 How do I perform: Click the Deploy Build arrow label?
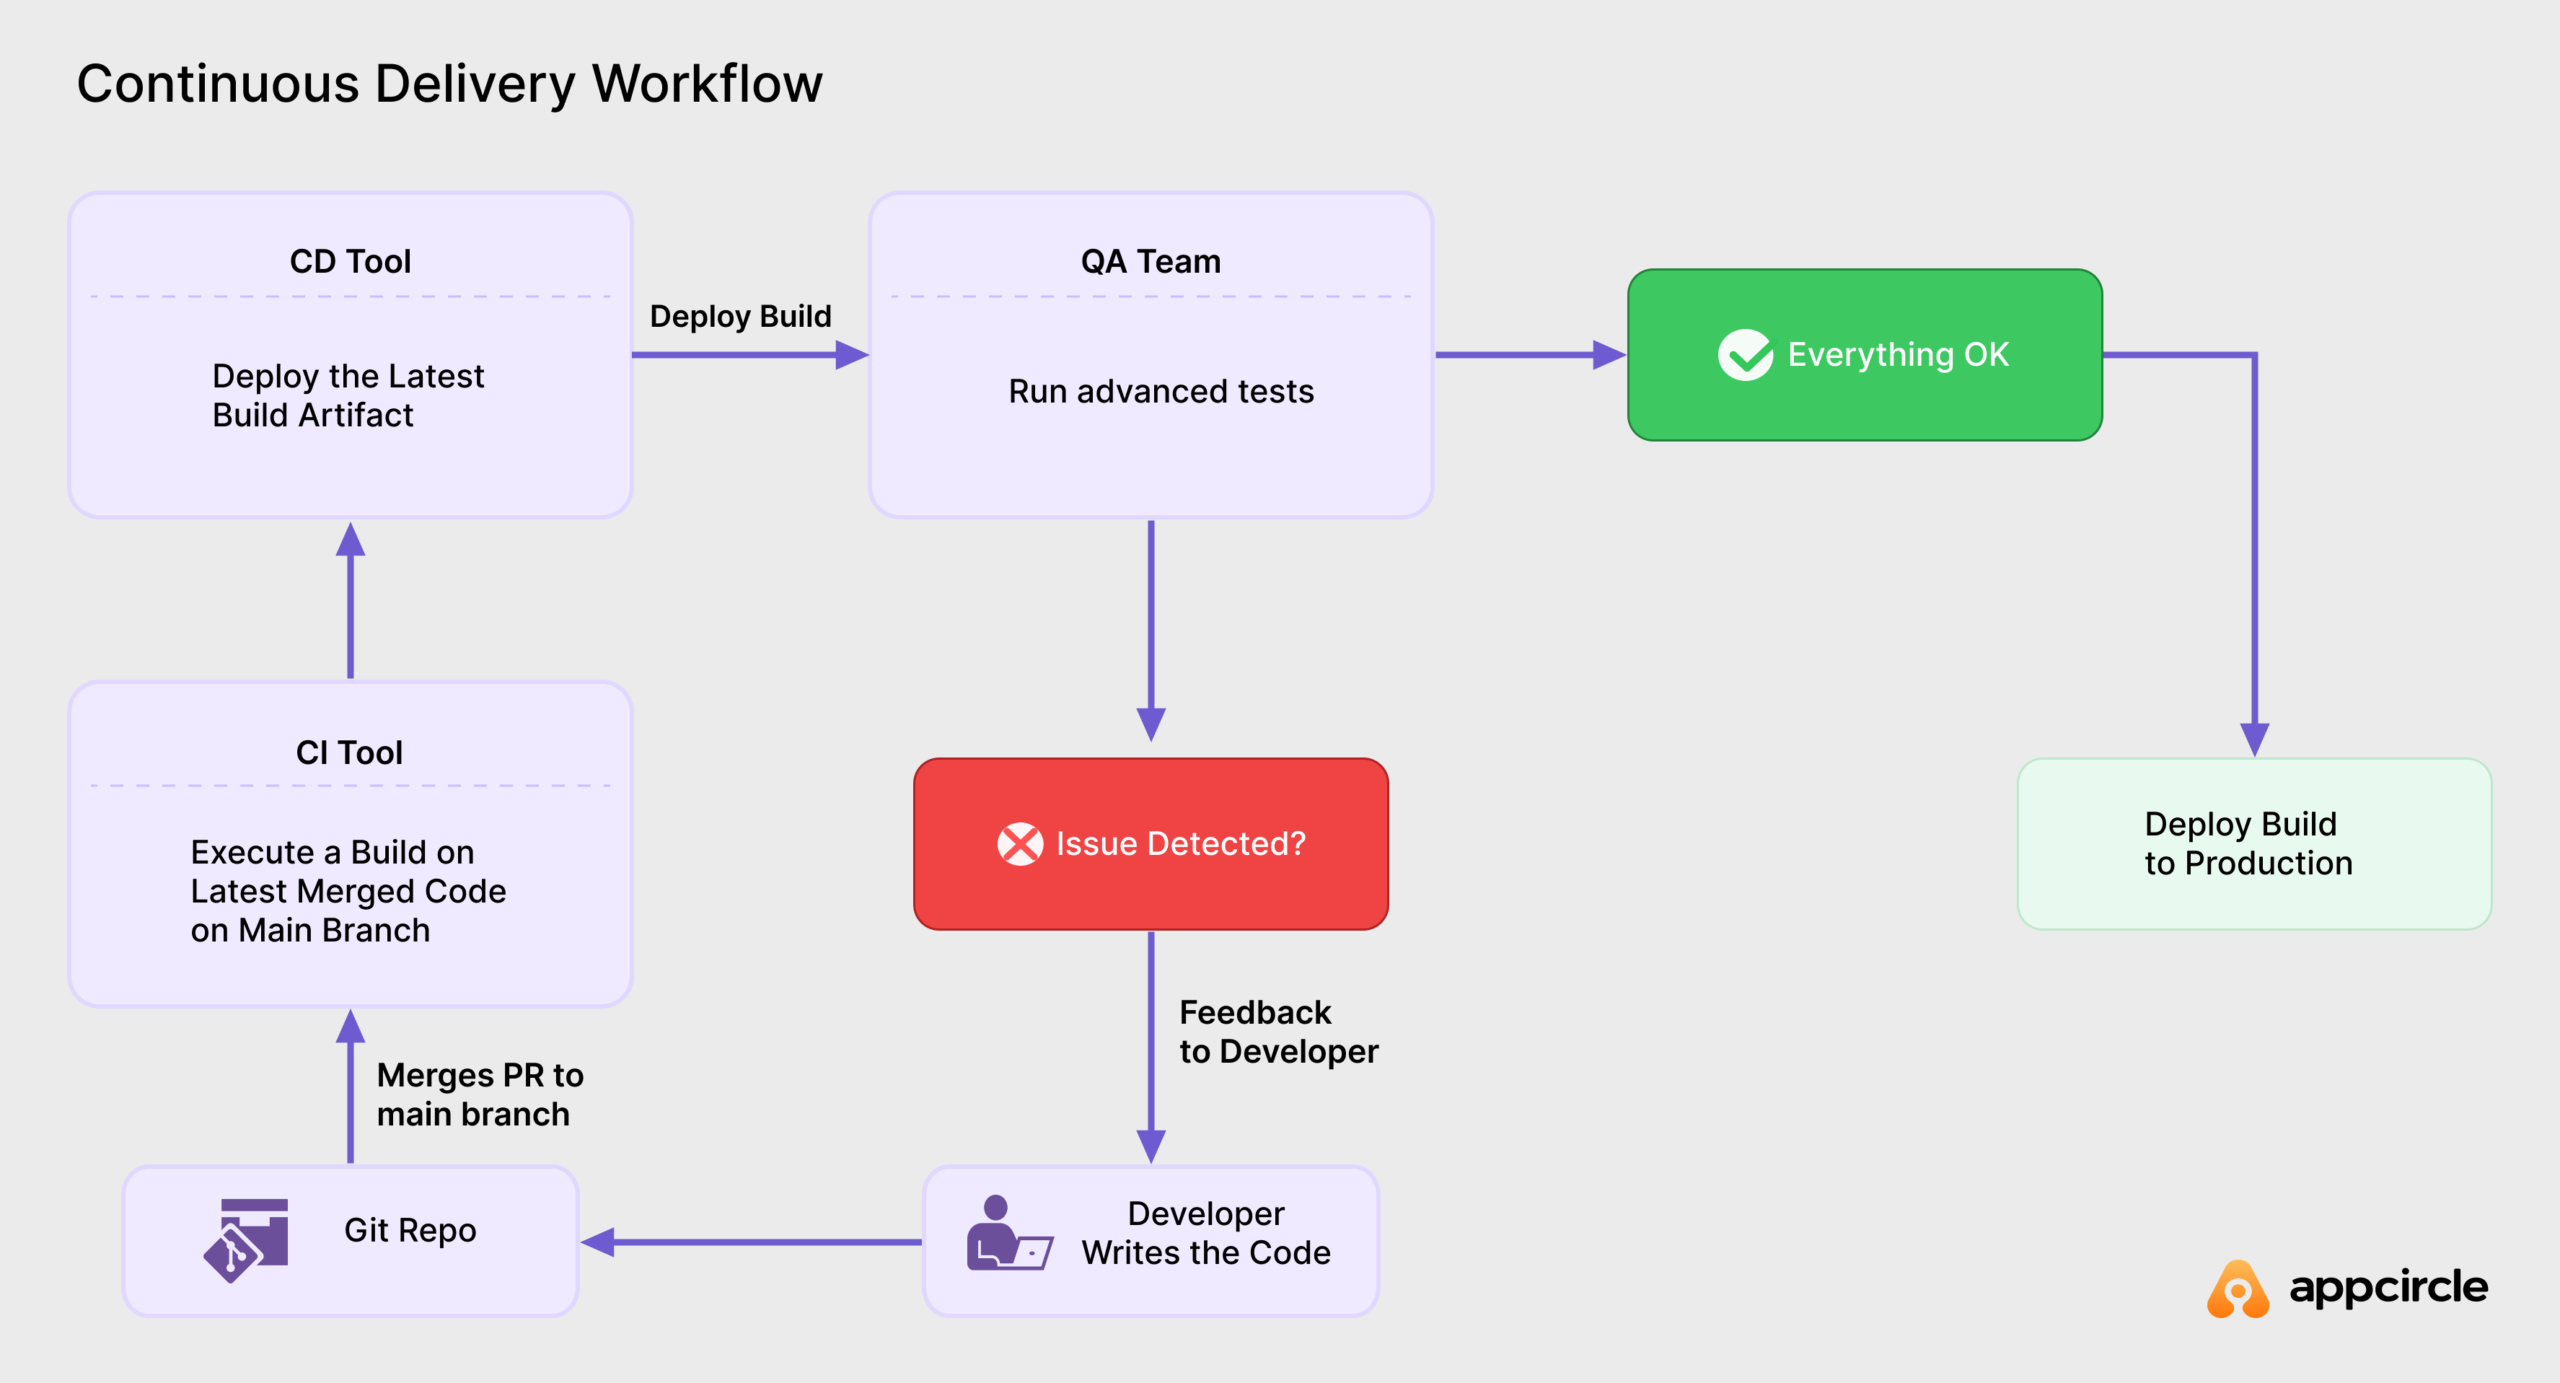[741, 316]
